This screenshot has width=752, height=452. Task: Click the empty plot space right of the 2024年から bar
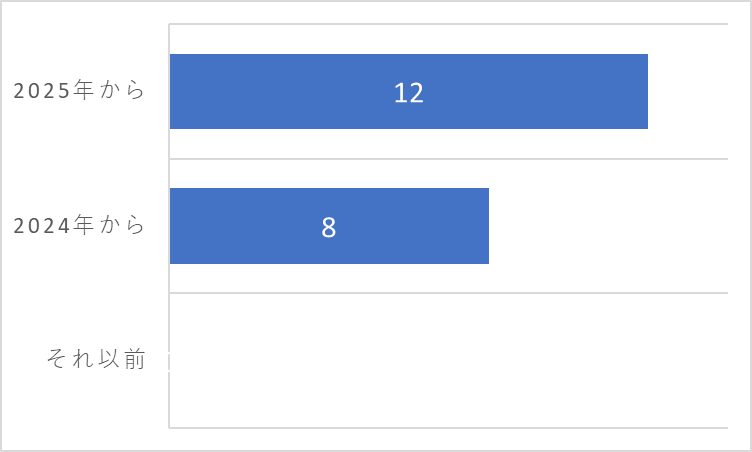(608, 226)
